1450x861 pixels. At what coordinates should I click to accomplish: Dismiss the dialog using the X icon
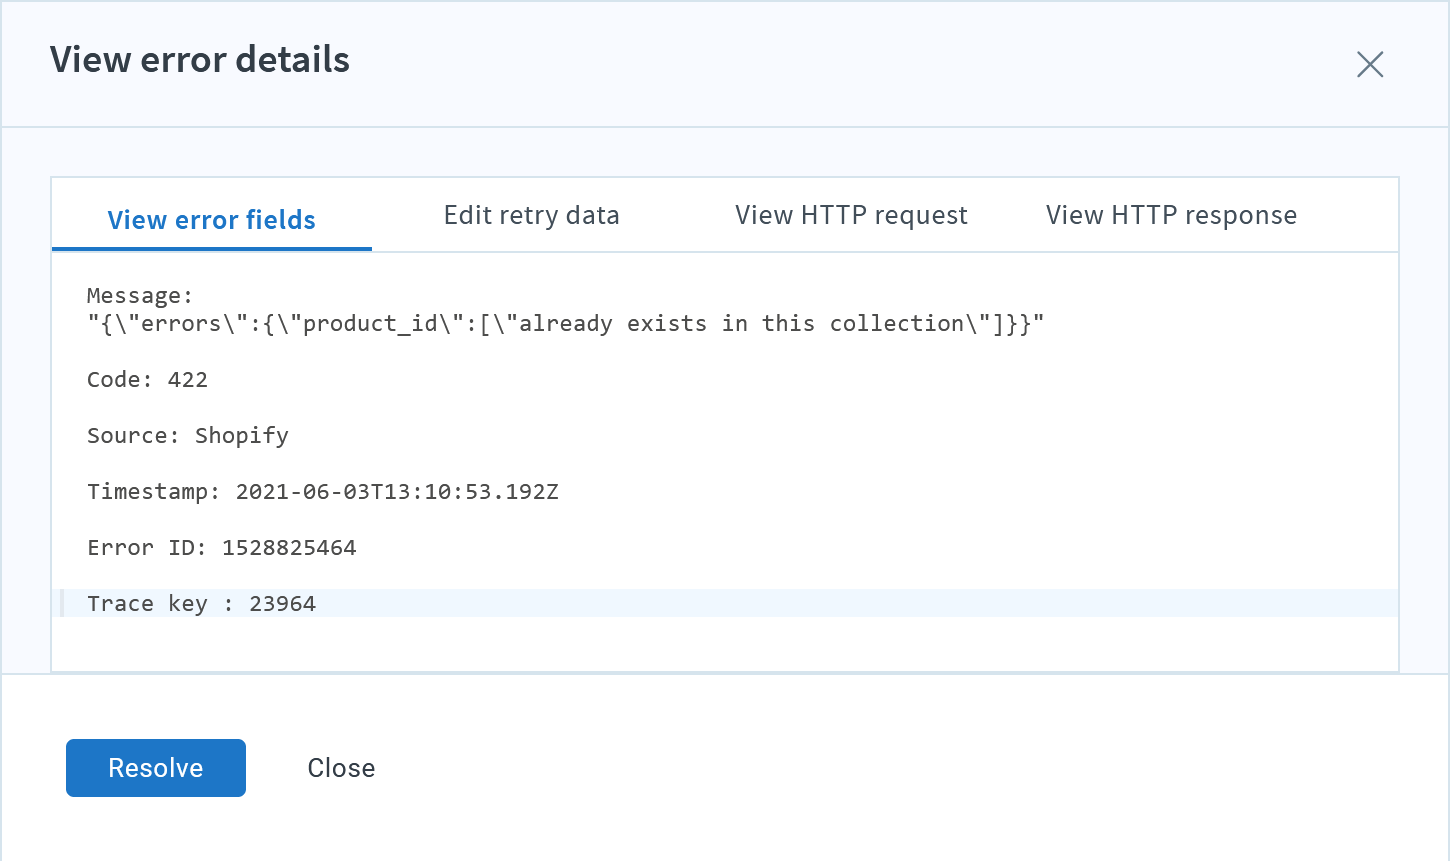[1370, 64]
